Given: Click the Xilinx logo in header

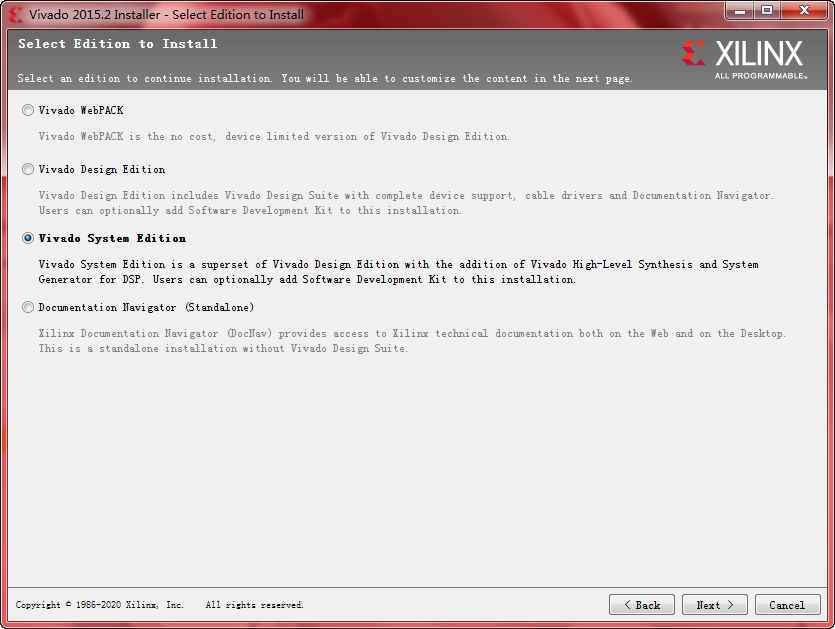Looking at the screenshot, I should click(744, 59).
